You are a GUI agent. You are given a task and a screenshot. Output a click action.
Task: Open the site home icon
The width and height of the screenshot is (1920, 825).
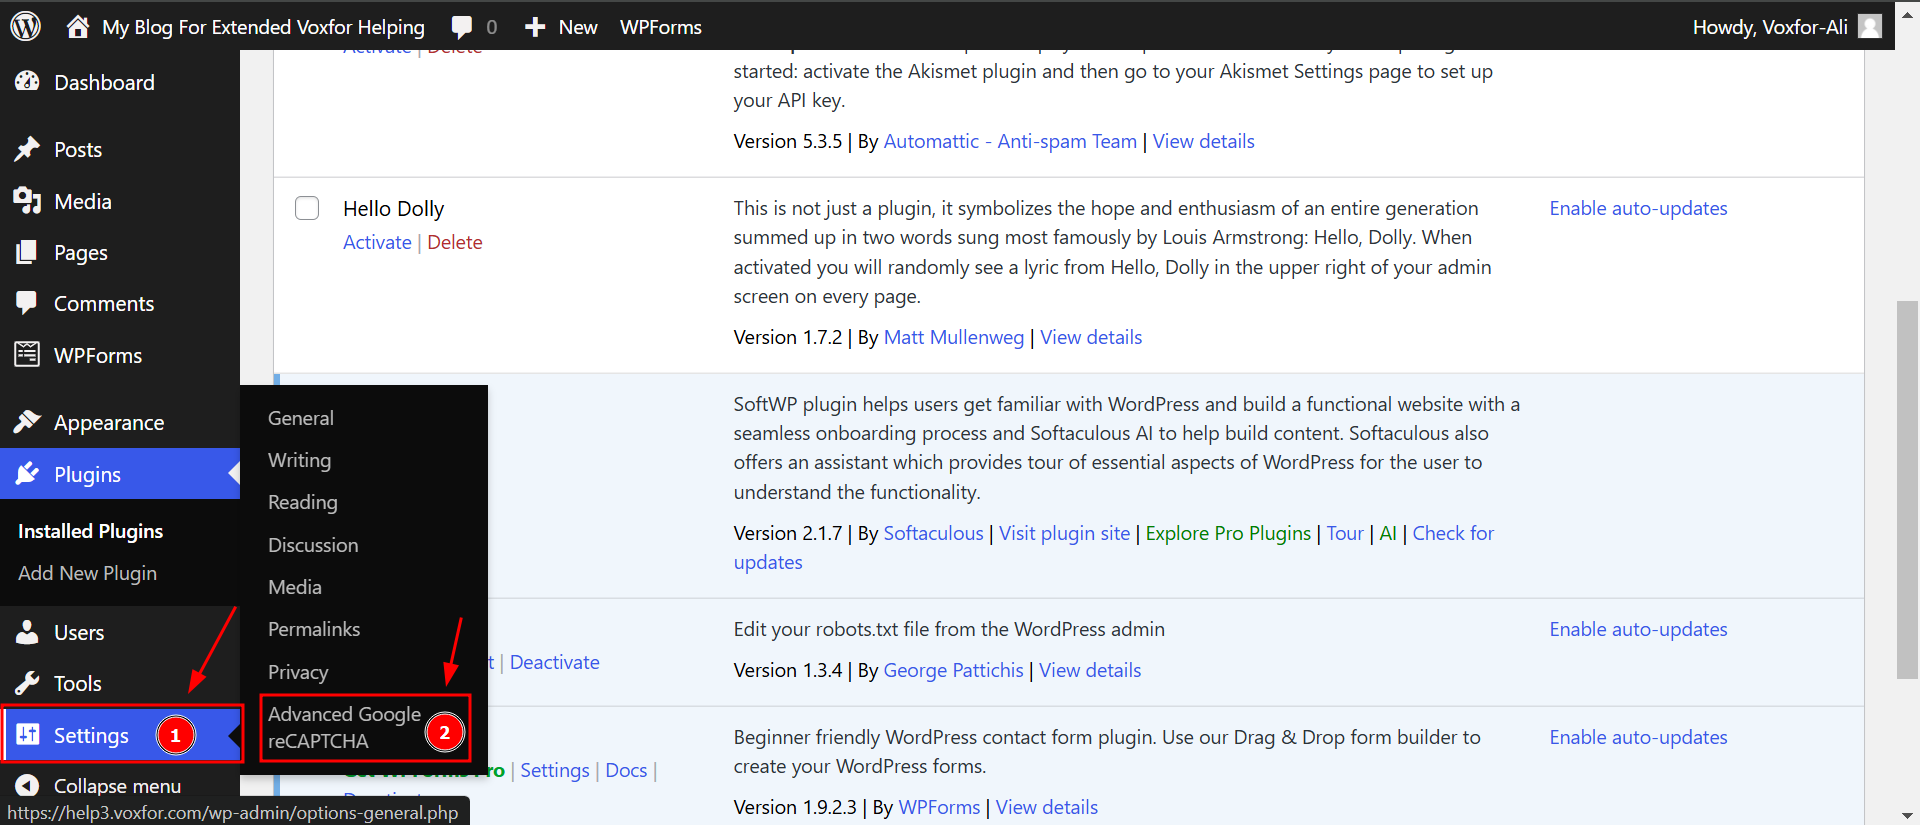pos(78,27)
